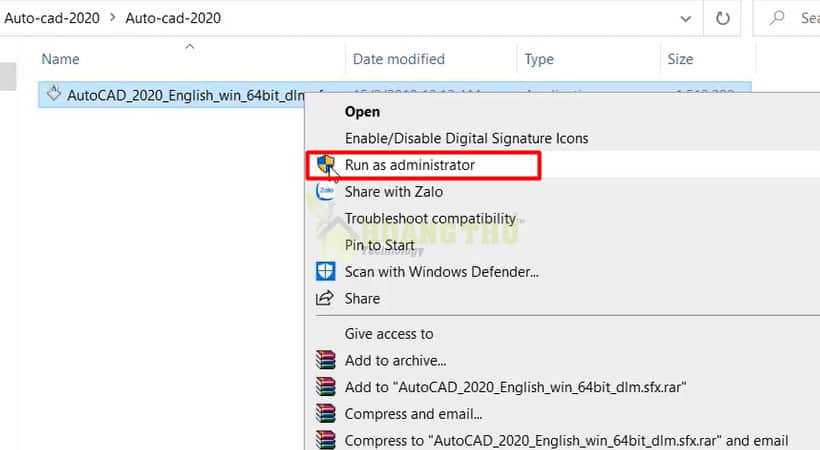Select Compress to sfx.rar and email

[x=566, y=440]
